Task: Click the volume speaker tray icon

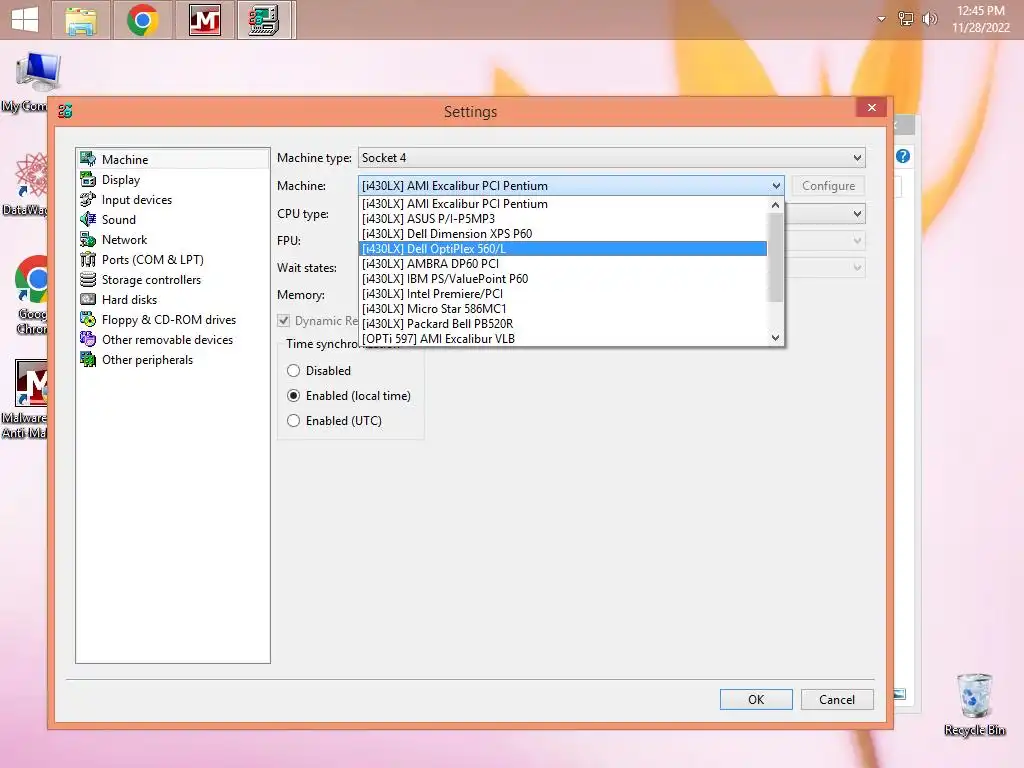Action: click(x=929, y=19)
